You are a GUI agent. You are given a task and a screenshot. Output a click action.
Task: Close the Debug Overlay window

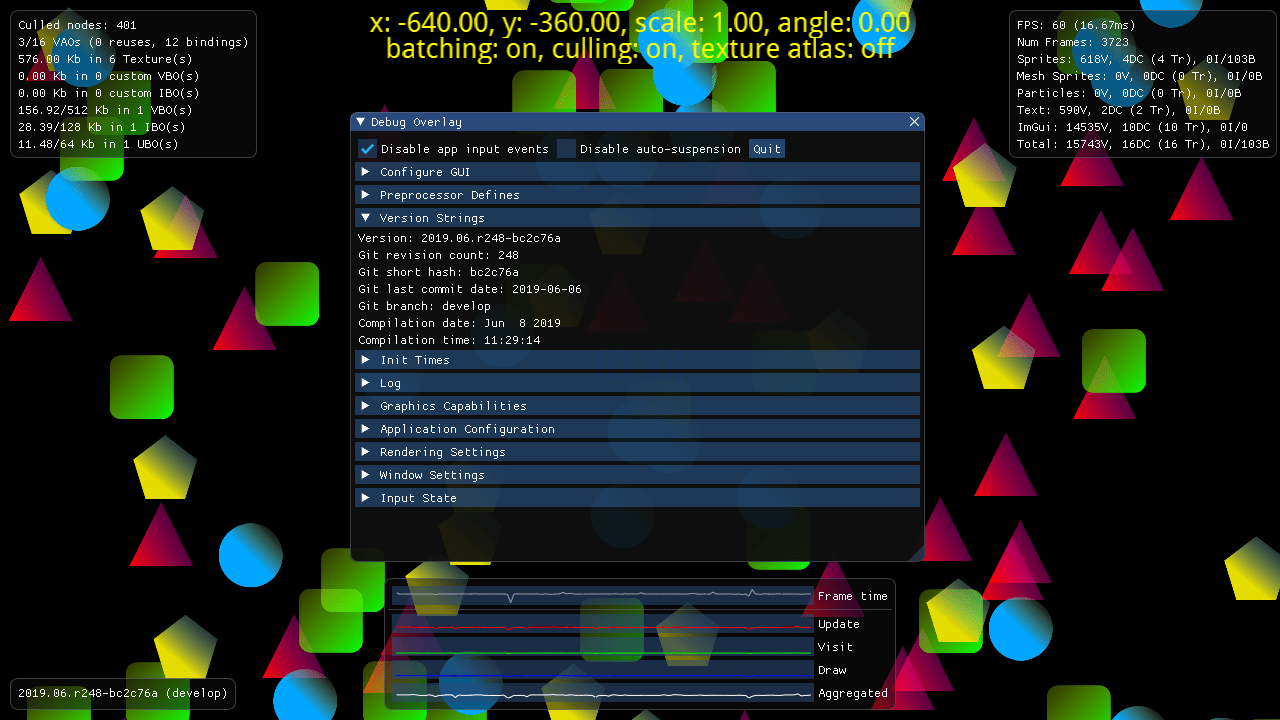click(x=914, y=122)
